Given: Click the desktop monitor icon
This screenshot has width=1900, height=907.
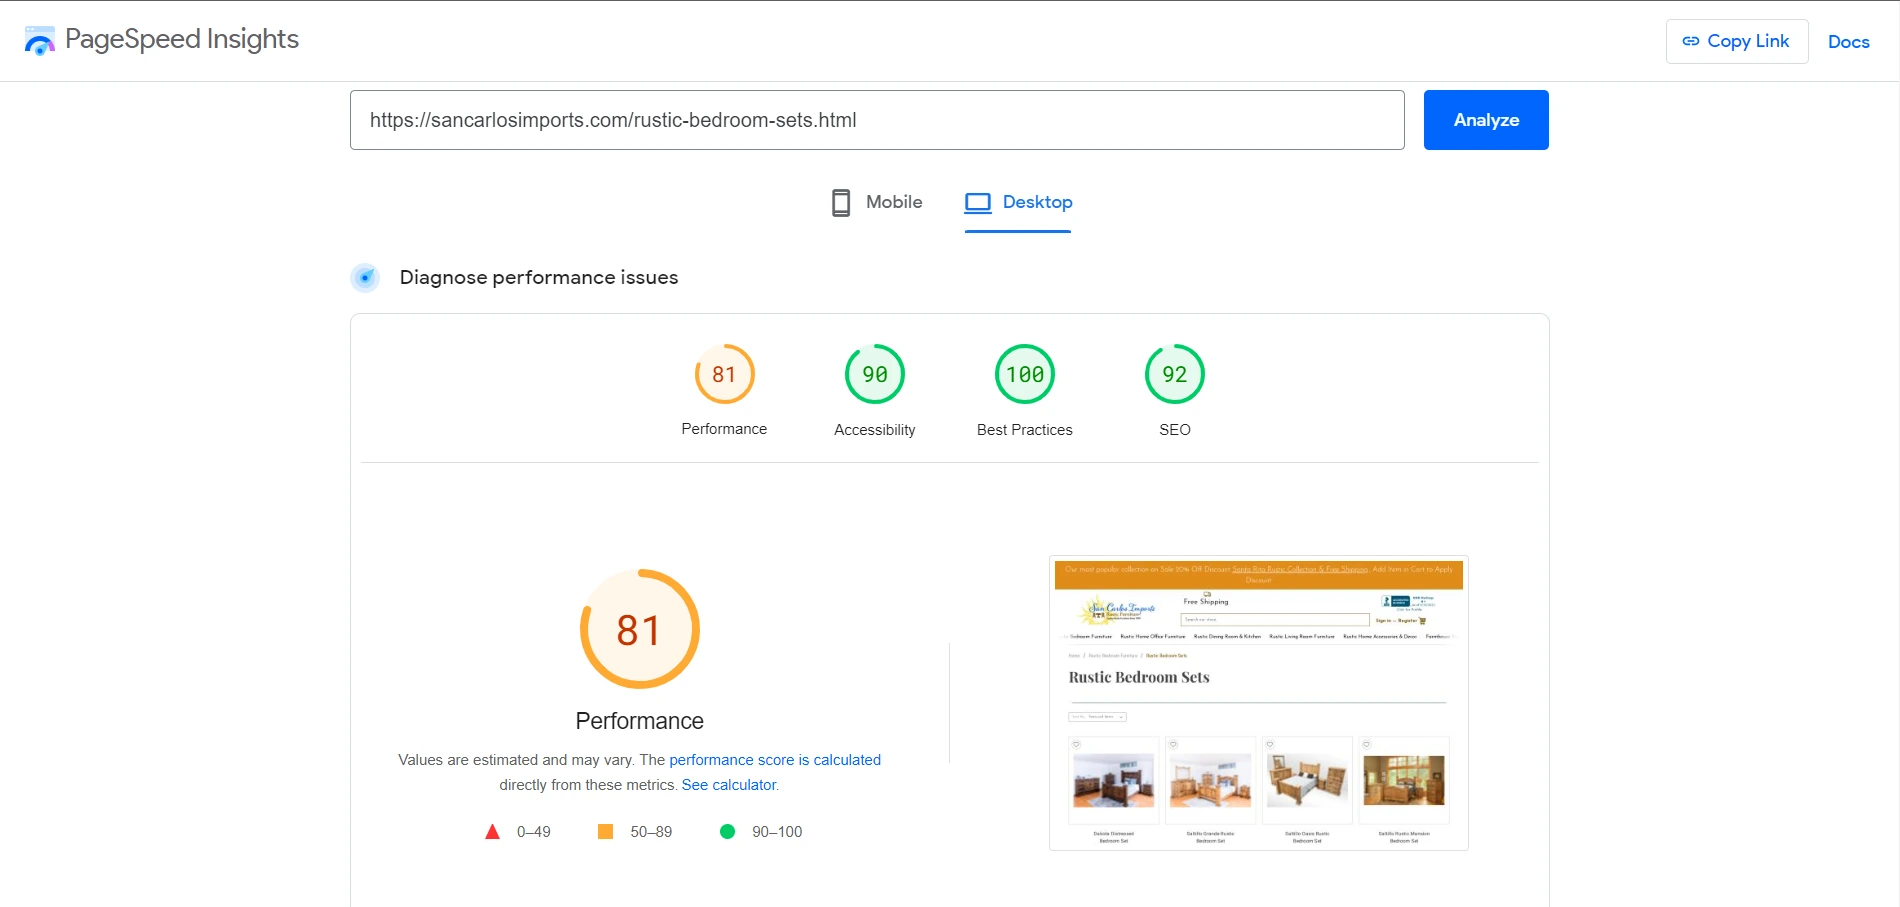Looking at the screenshot, I should coord(978,203).
